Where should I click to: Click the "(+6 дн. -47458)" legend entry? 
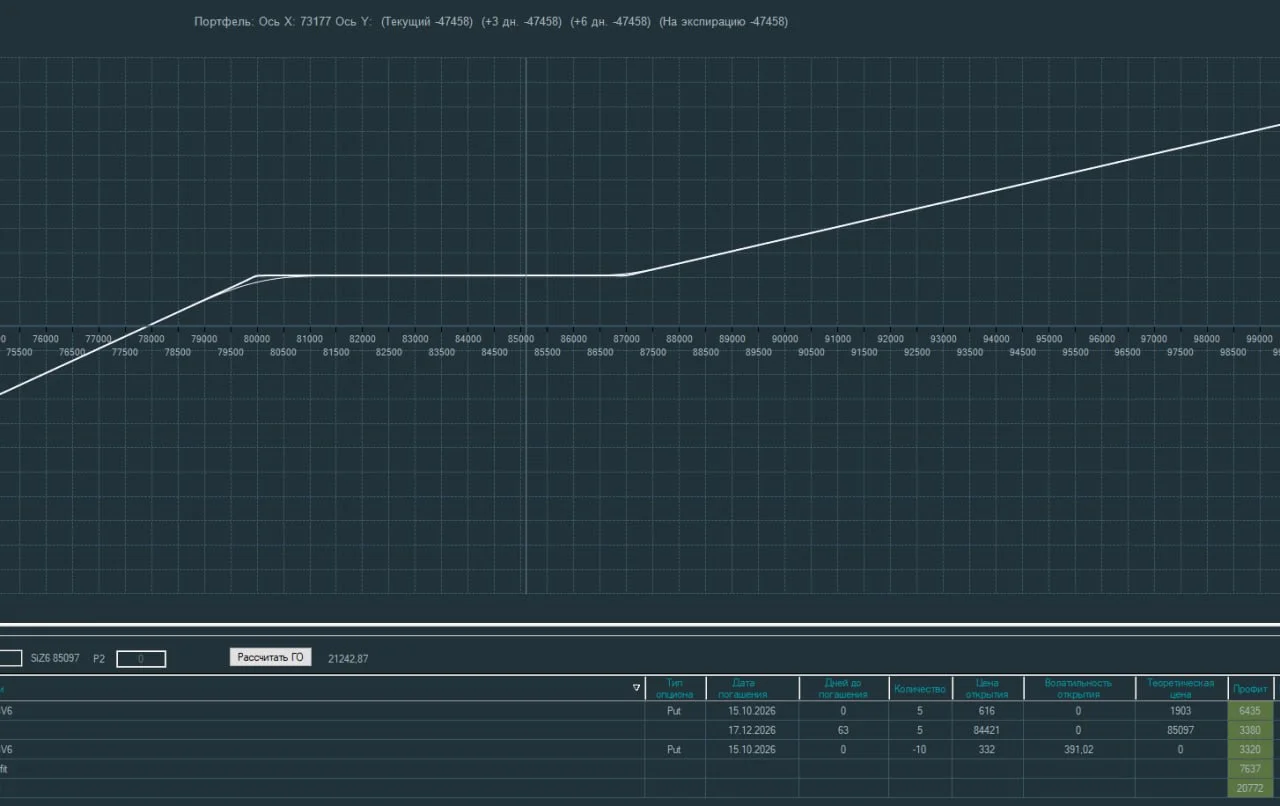[x=610, y=22]
